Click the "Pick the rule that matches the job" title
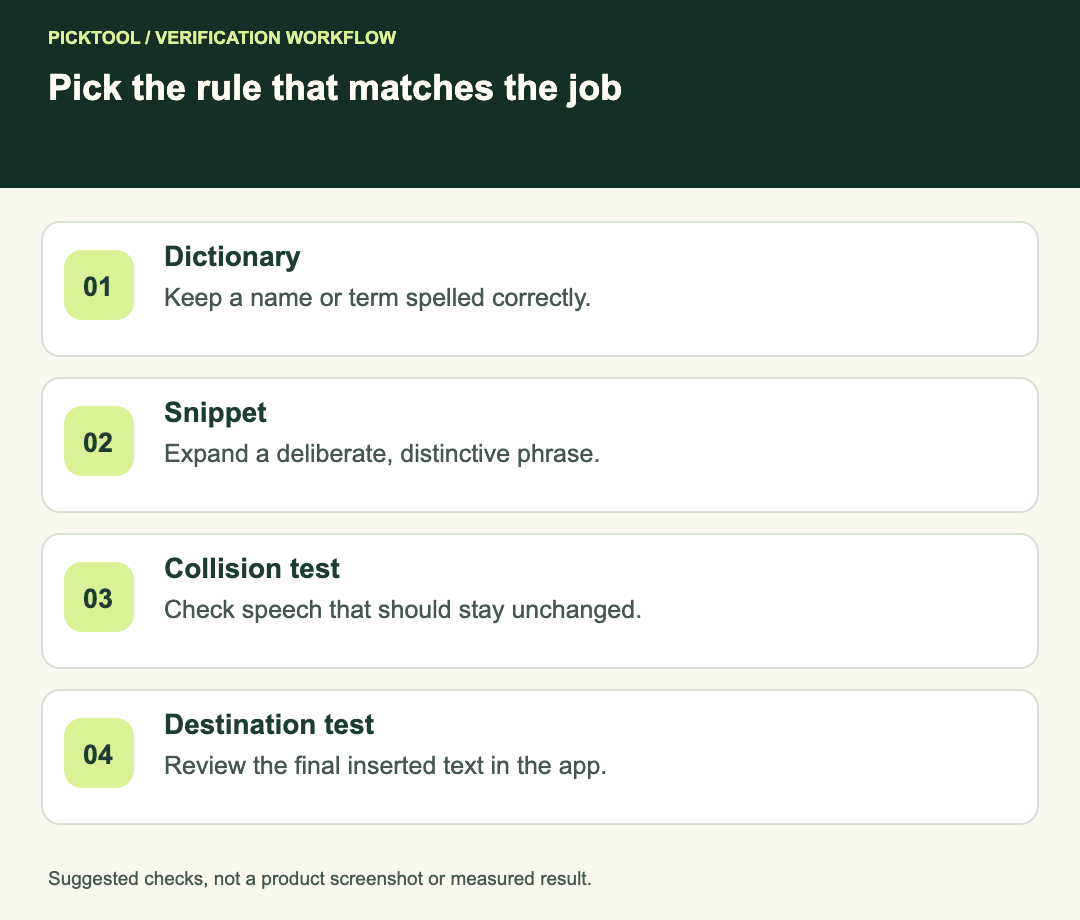 click(x=335, y=88)
